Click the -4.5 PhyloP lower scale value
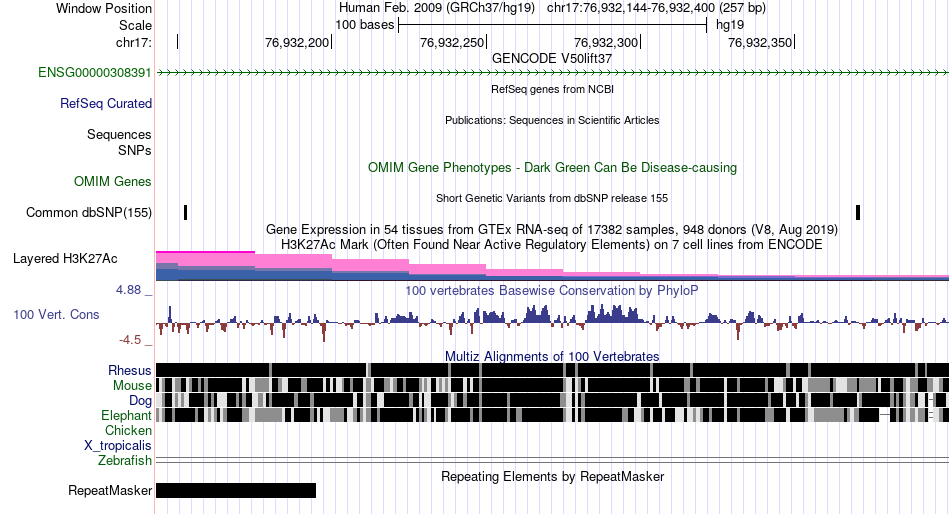Viewport: 950px width, 514px height. point(130,340)
